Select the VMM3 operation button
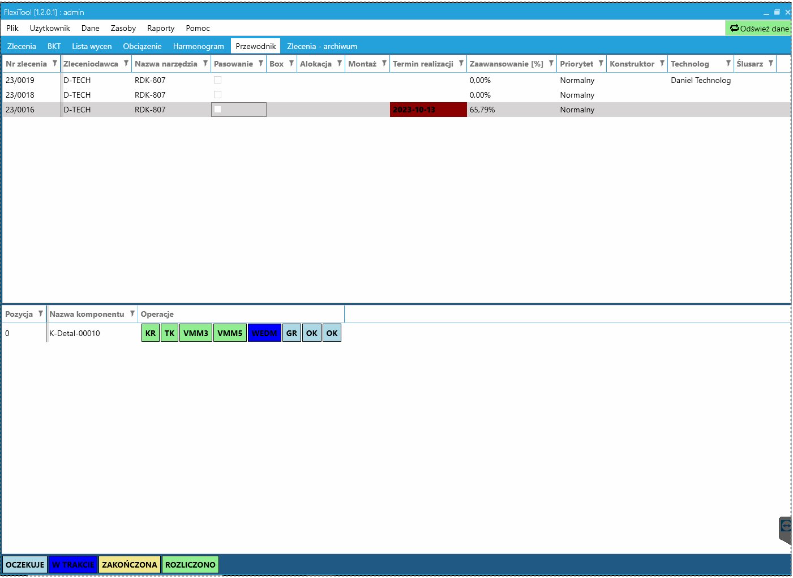Viewport: 793px width, 578px height. pos(196,333)
